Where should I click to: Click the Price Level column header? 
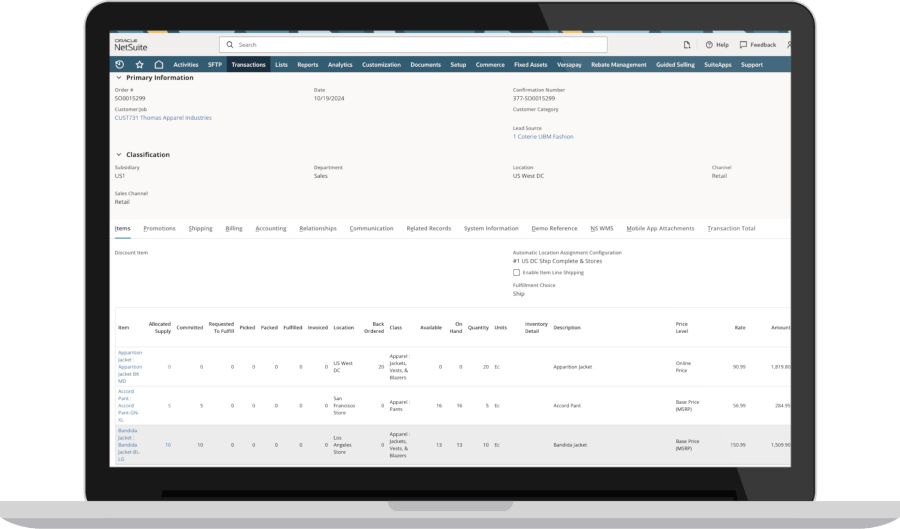pos(681,328)
